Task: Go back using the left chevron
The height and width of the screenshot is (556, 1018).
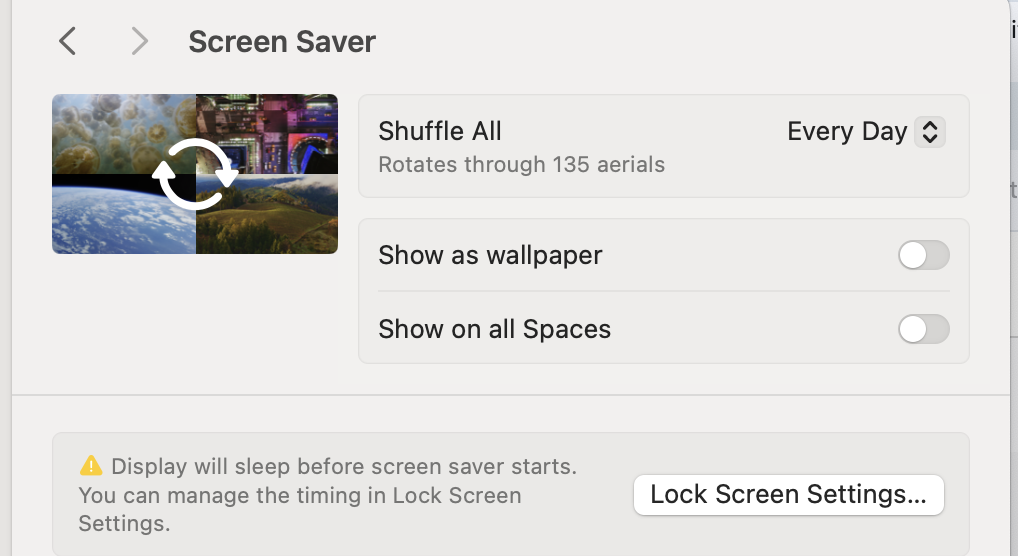Action: [x=67, y=41]
